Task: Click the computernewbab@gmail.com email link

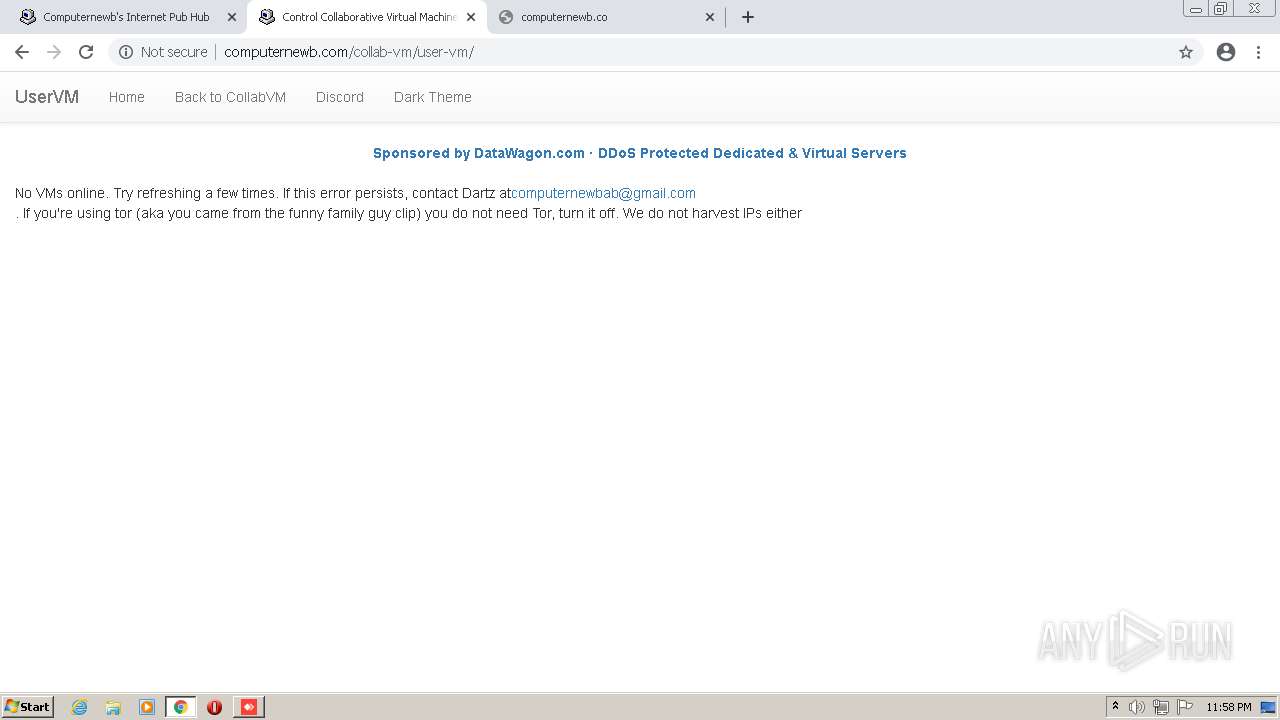Action: tap(603, 193)
